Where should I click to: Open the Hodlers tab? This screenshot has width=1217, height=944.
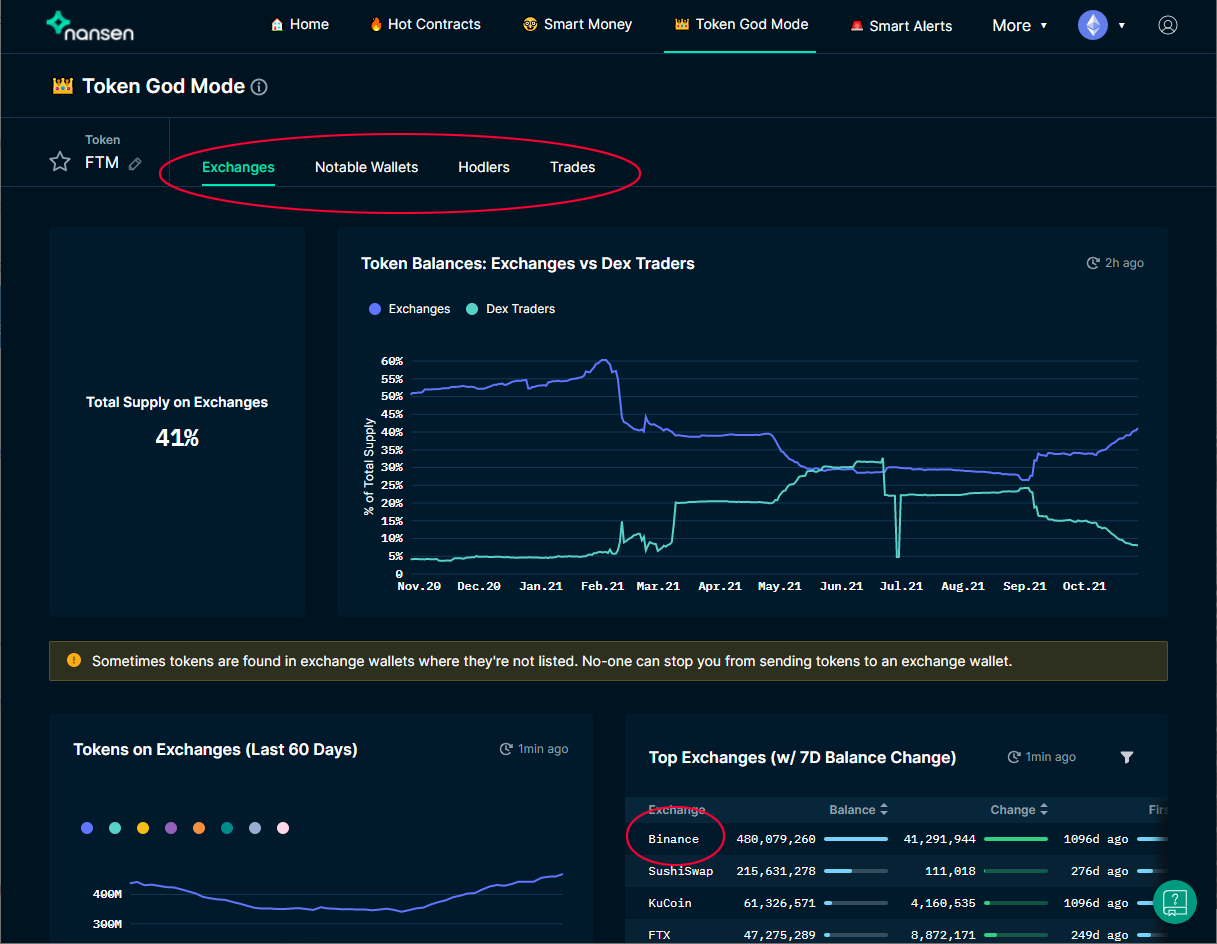click(x=484, y=167)
